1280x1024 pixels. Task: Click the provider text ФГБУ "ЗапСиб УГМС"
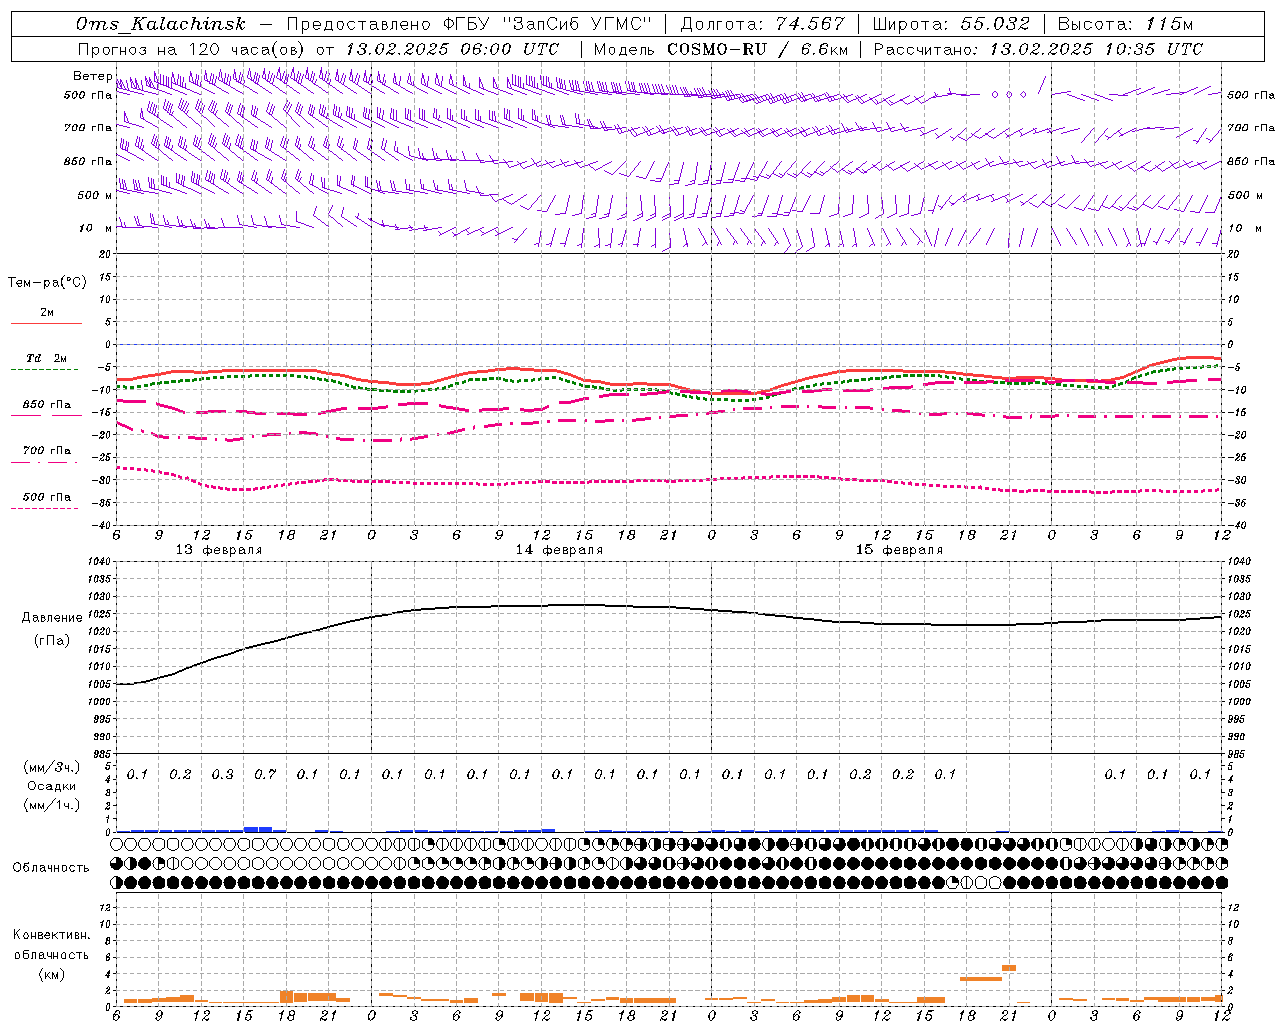(547, 24)
